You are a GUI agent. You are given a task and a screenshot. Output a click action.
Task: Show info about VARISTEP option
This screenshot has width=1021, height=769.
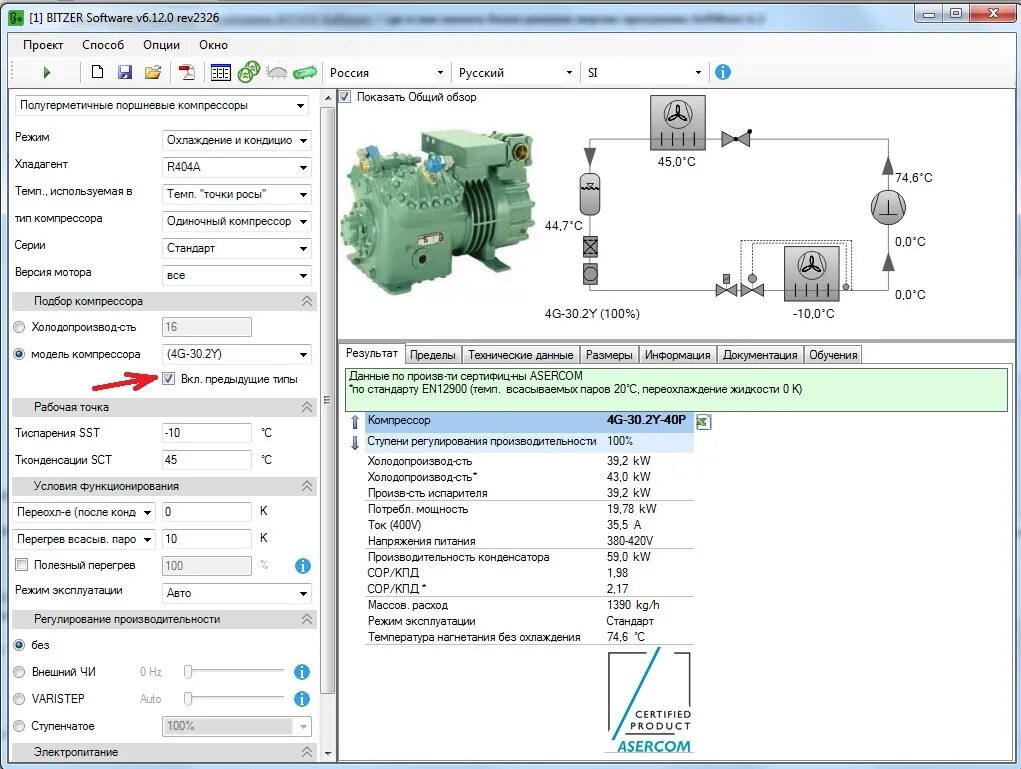[x=301, y=699]
